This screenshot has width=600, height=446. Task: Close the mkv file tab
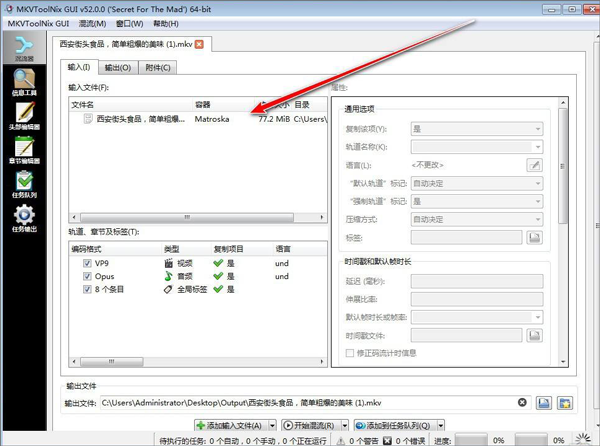[x=199, y=44]
